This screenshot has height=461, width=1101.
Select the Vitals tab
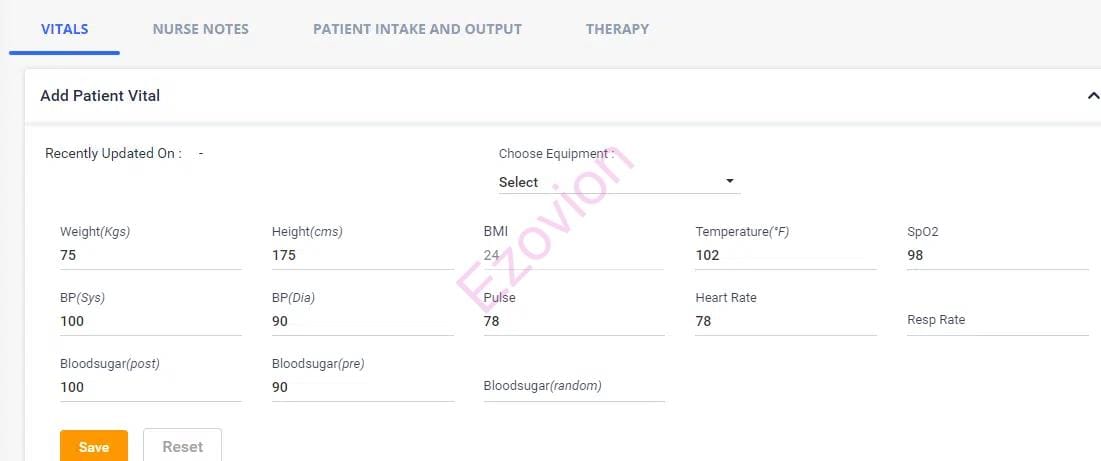tap(64, 29)
